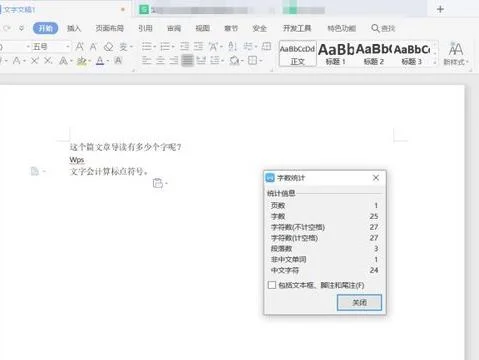479x360 pixels.
Task: Switch to the 插入 tab
Action: tap(74, 28)
